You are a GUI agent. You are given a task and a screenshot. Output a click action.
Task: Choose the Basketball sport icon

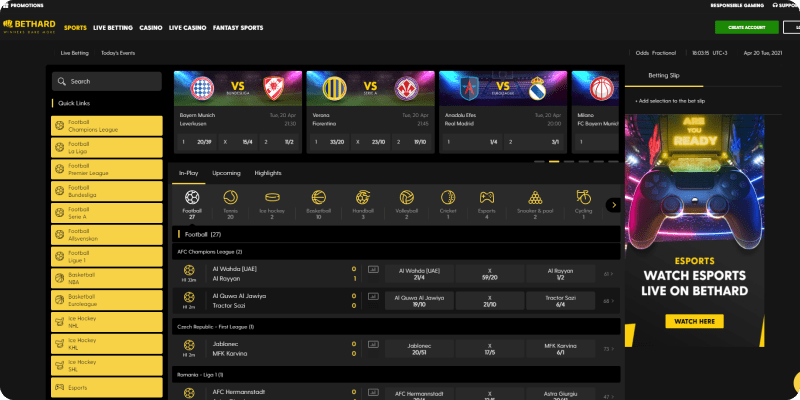click(x=318, y=198)
